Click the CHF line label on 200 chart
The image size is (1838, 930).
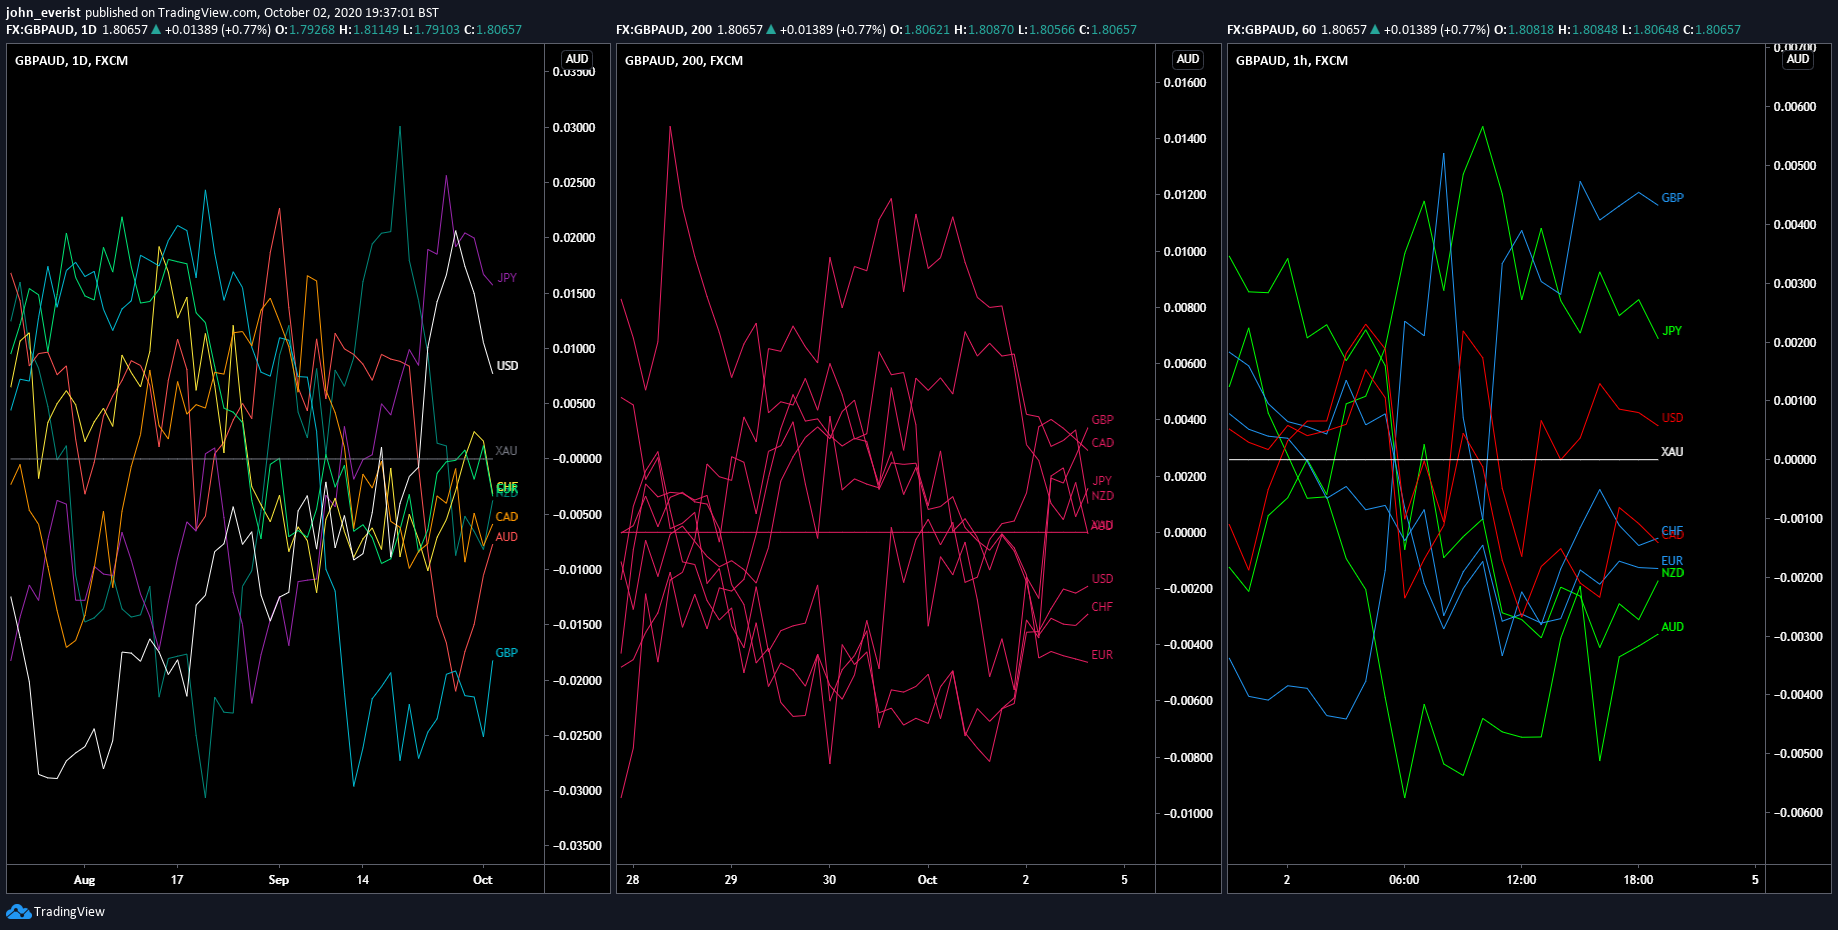click(1102, 607)
